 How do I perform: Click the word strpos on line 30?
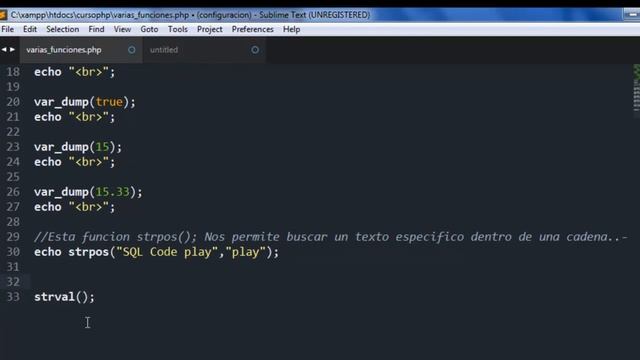[x=88, y=252]
